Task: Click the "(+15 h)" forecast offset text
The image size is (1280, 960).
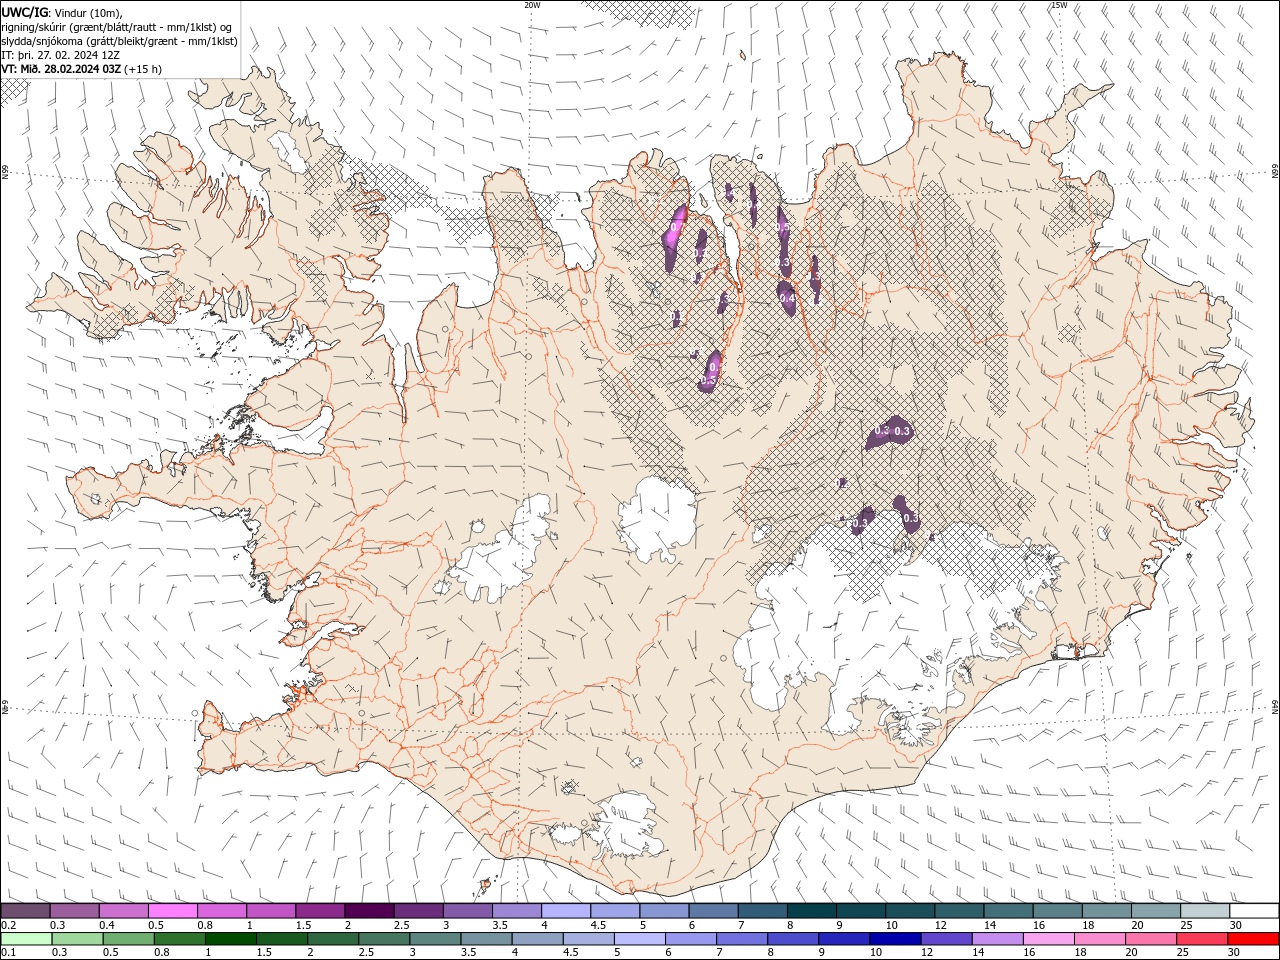Action: pos(143,69)
